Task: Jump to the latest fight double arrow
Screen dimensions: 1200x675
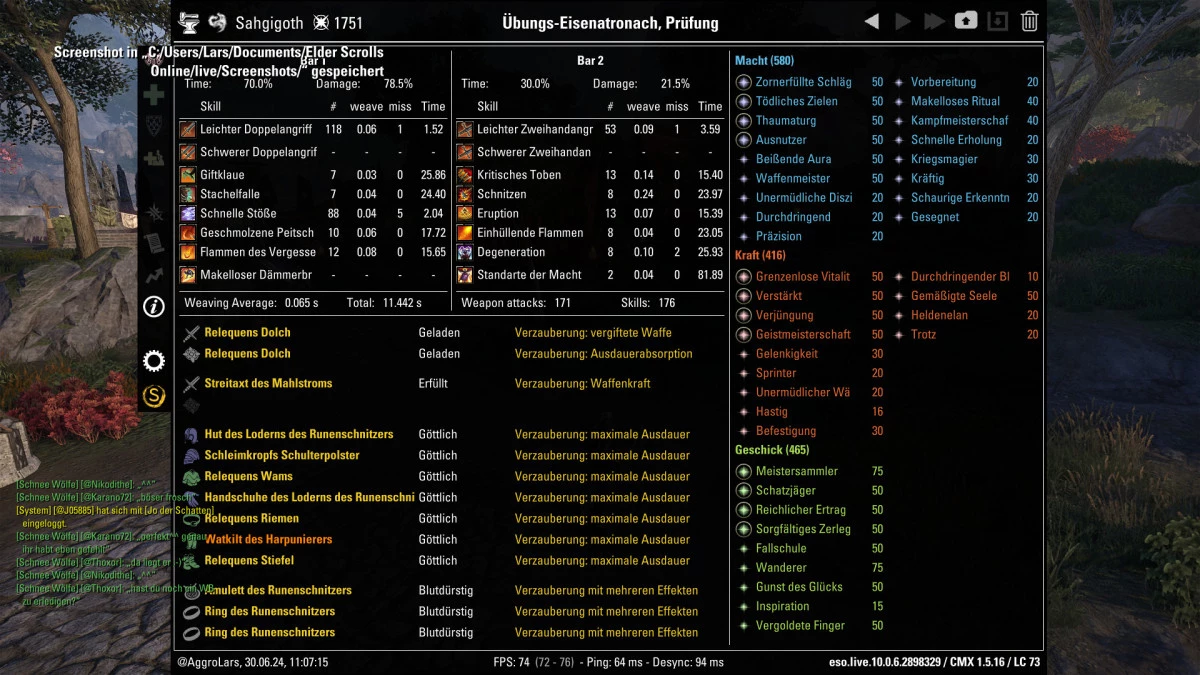Action: click(935, 21)
